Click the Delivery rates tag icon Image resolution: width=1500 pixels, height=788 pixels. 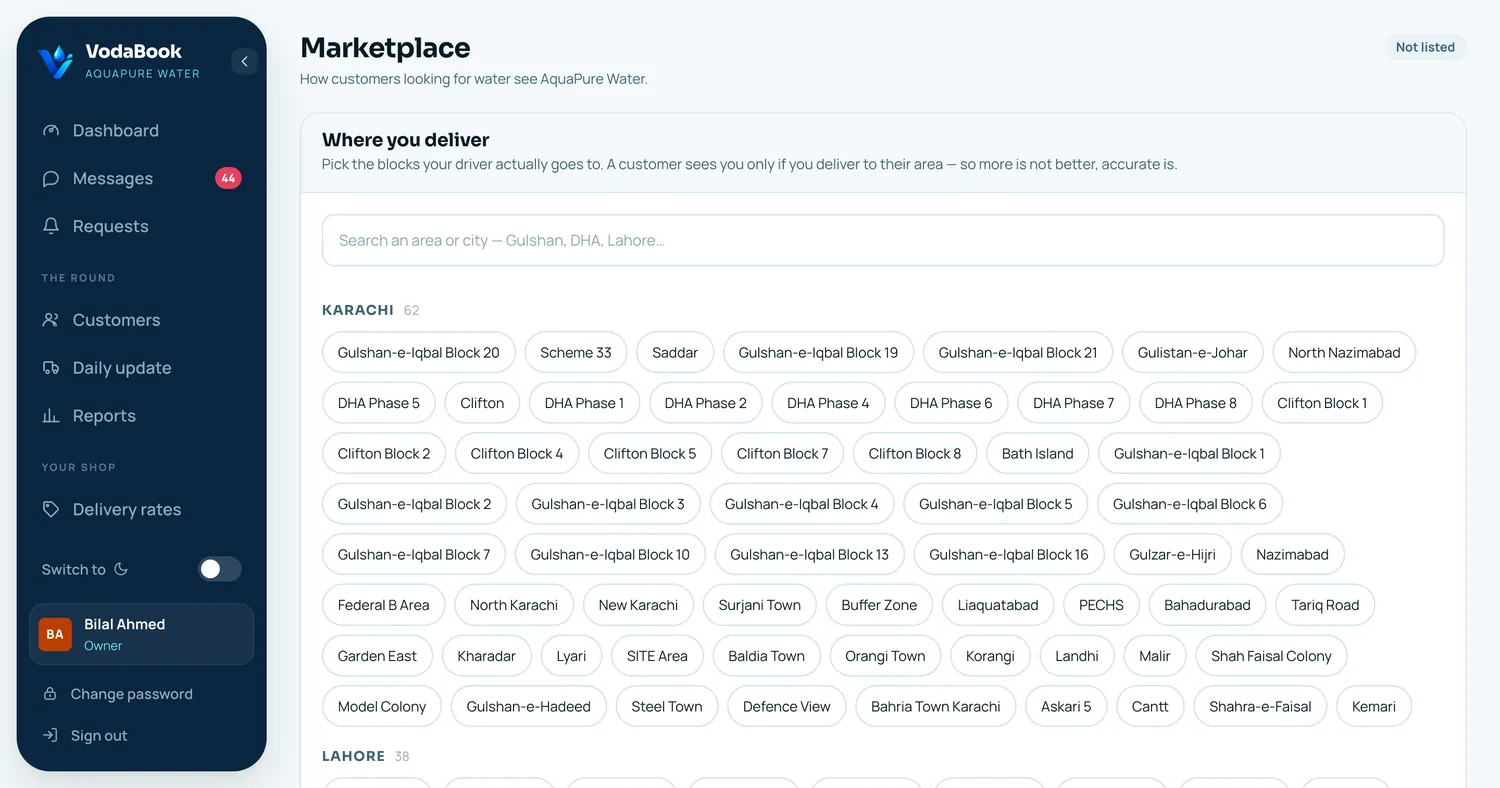tap(51, 510)
